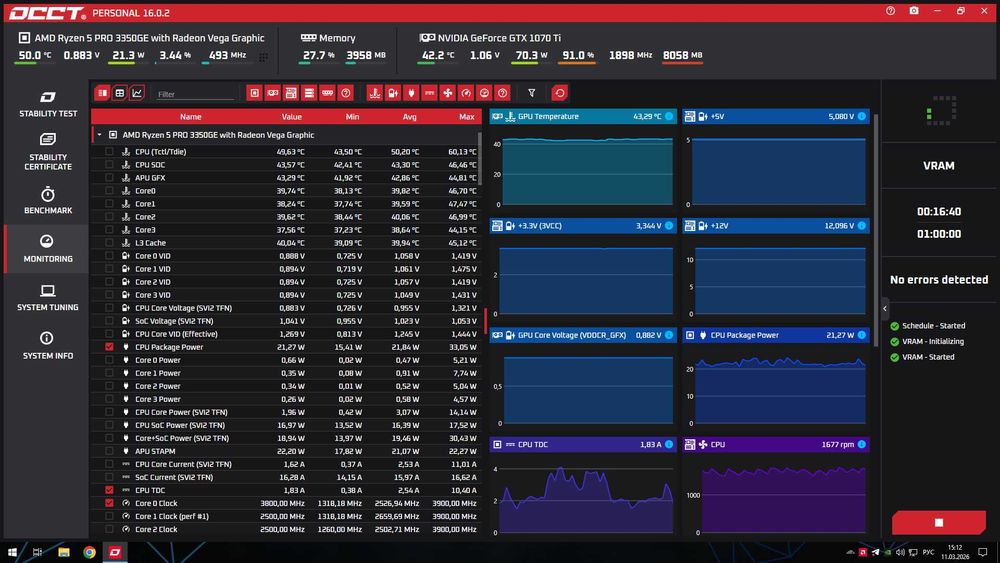Filter sensors by motherboard hardware icon
1000x563 pixels.
pyautogui.click(x=291, y=93)
